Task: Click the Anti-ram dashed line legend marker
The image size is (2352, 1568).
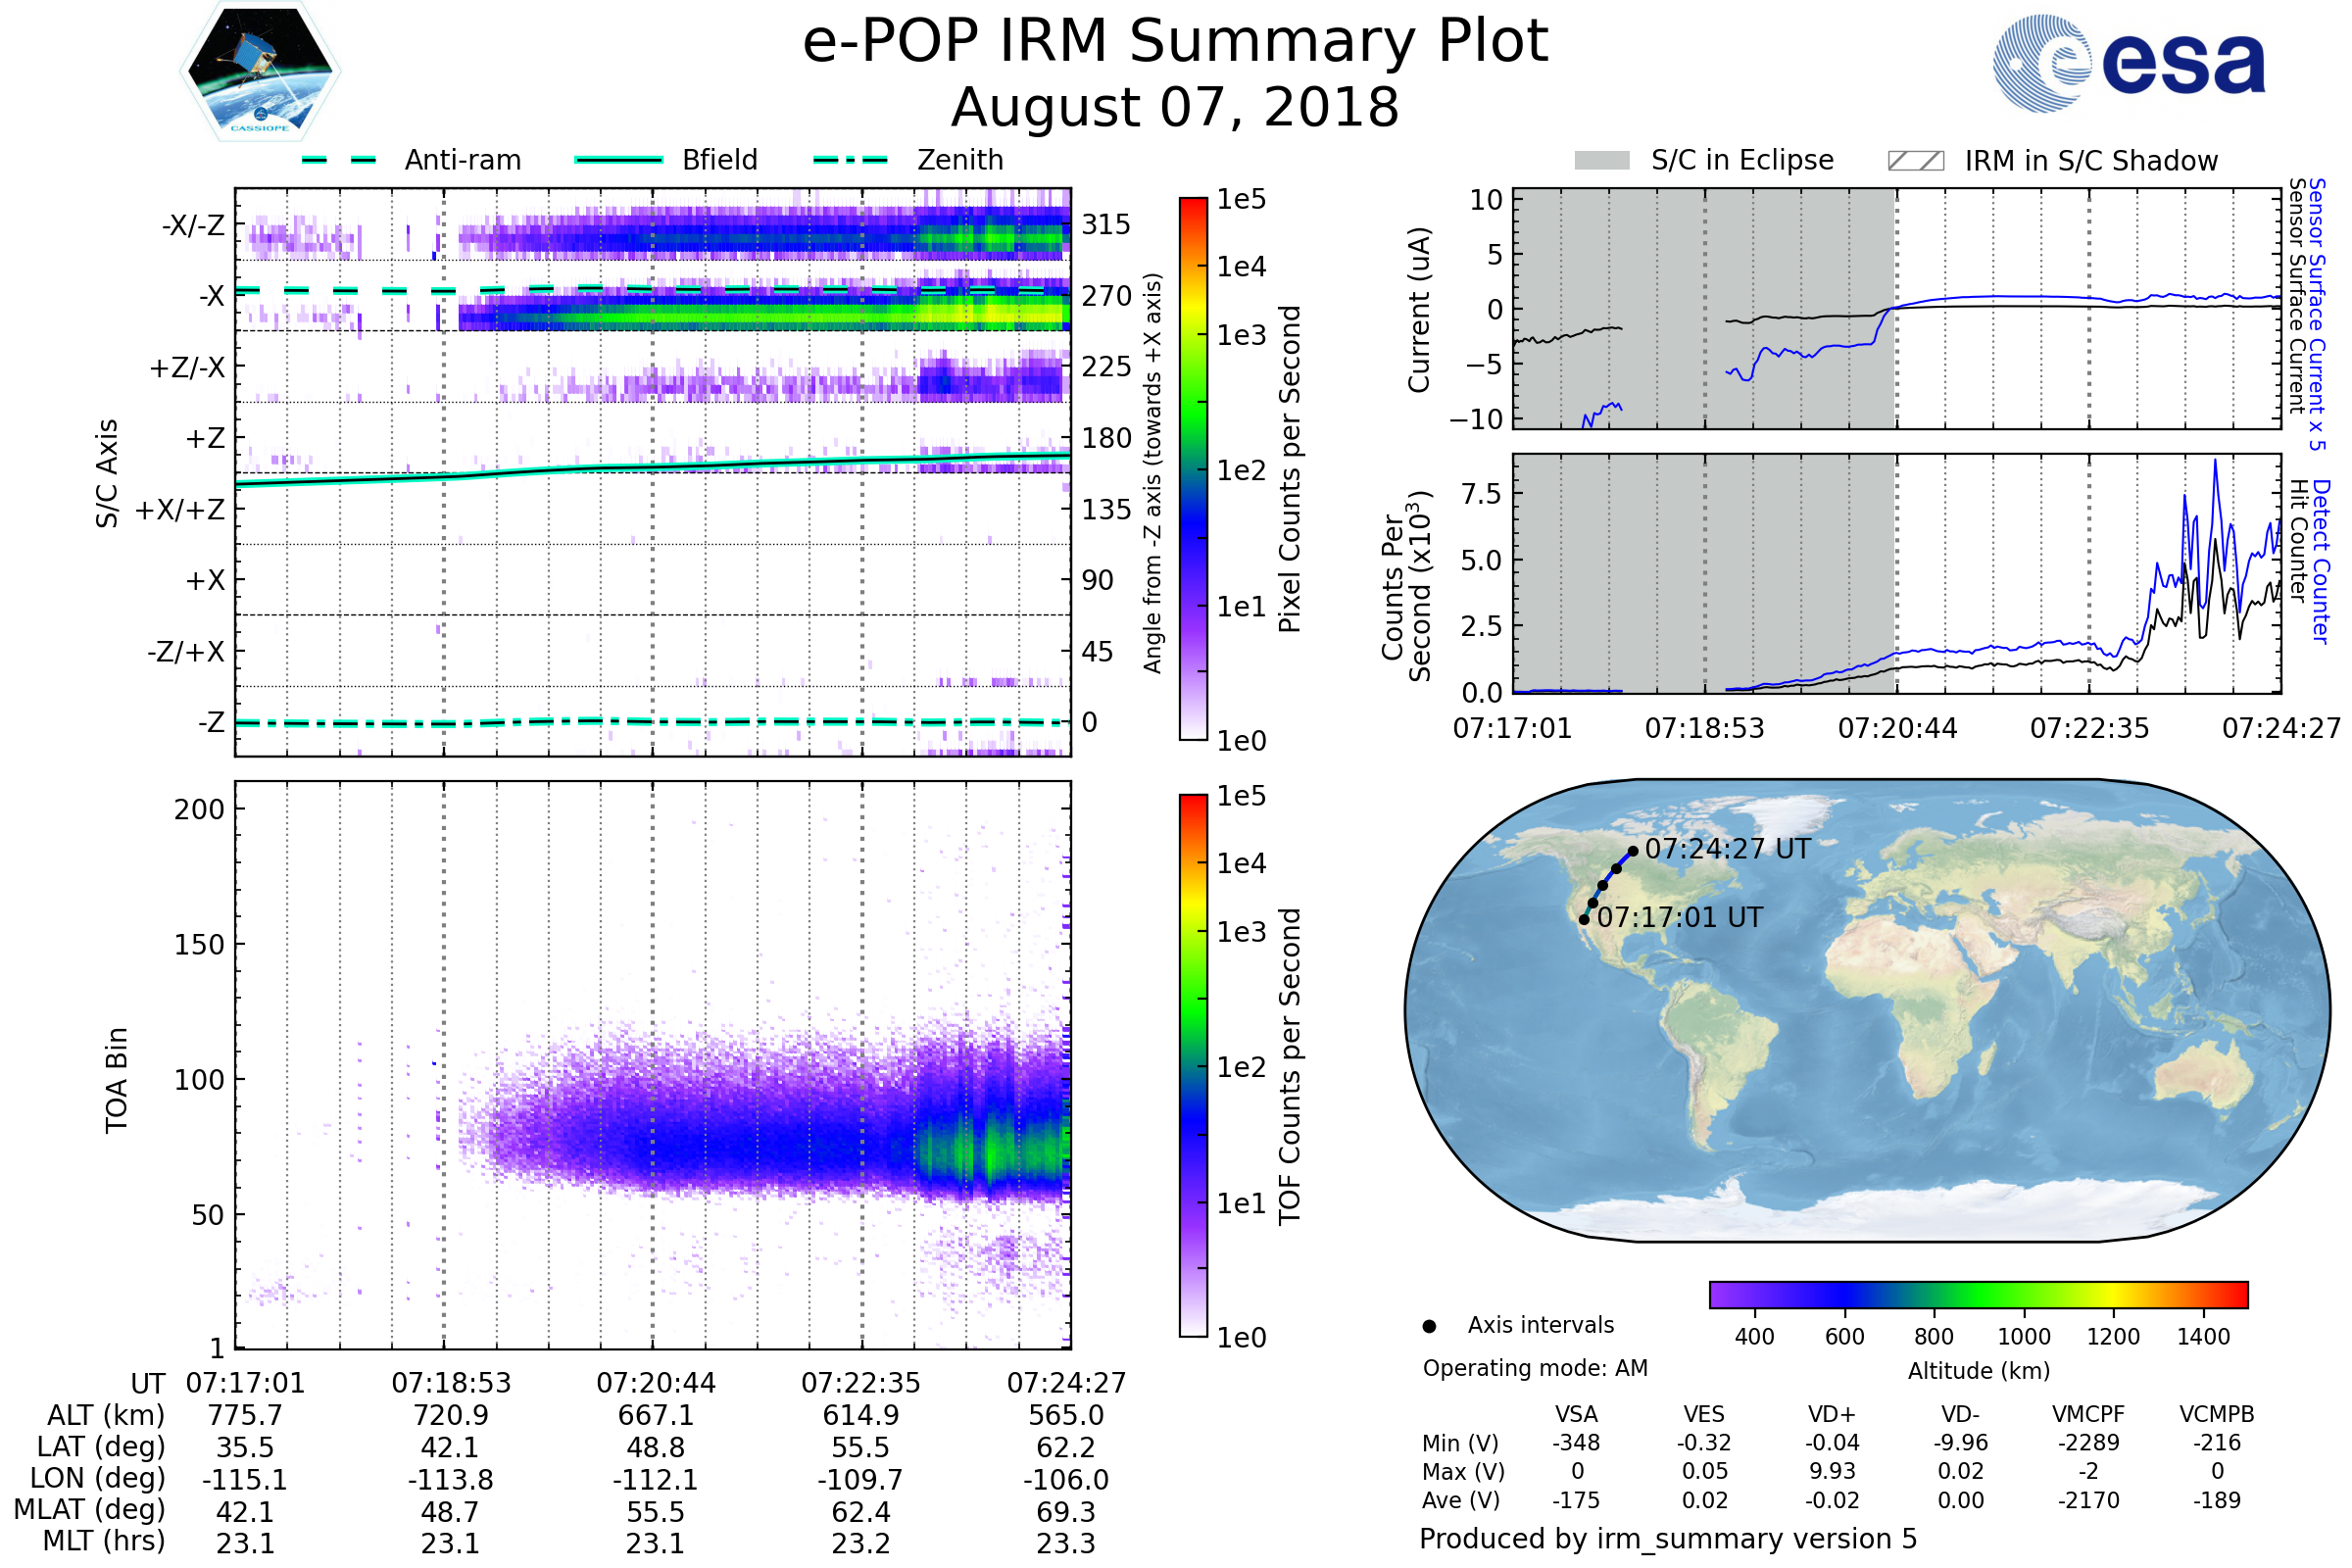Action: (x=339, y=160)
